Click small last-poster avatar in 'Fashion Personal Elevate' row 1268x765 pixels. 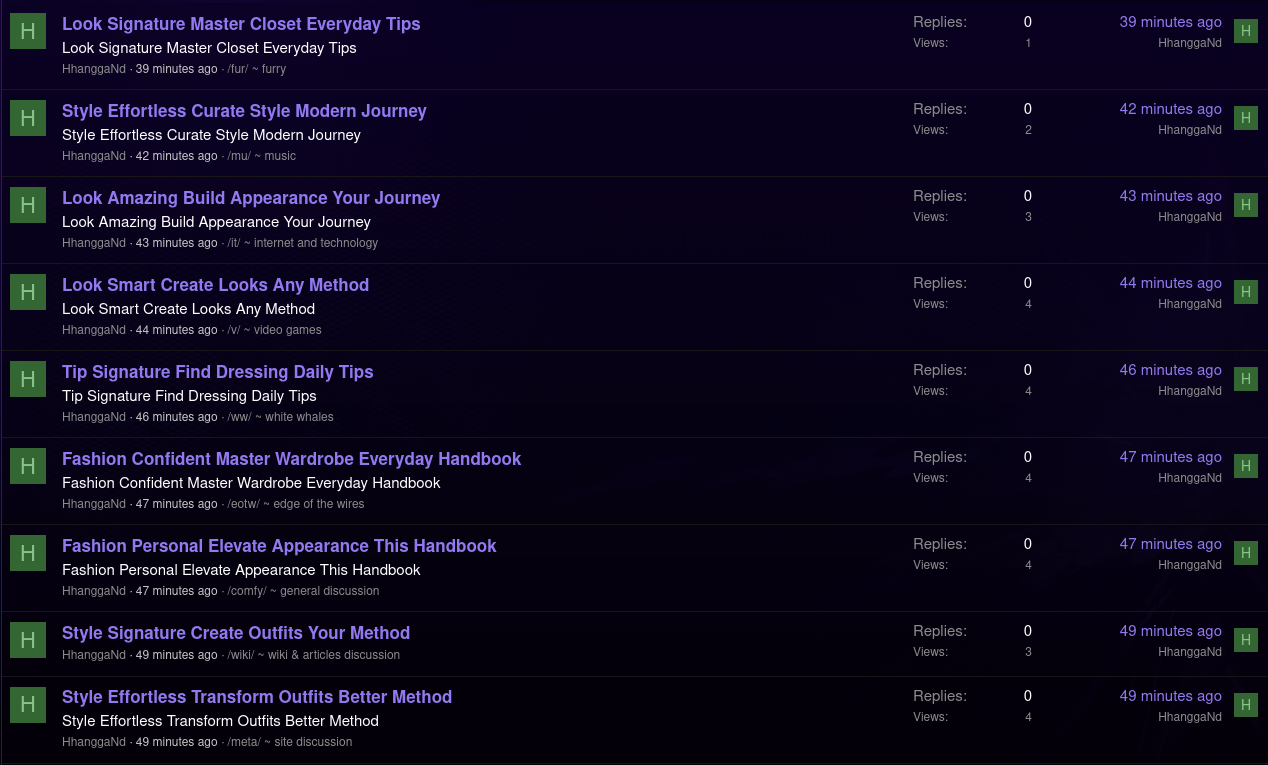point(1246,553)
